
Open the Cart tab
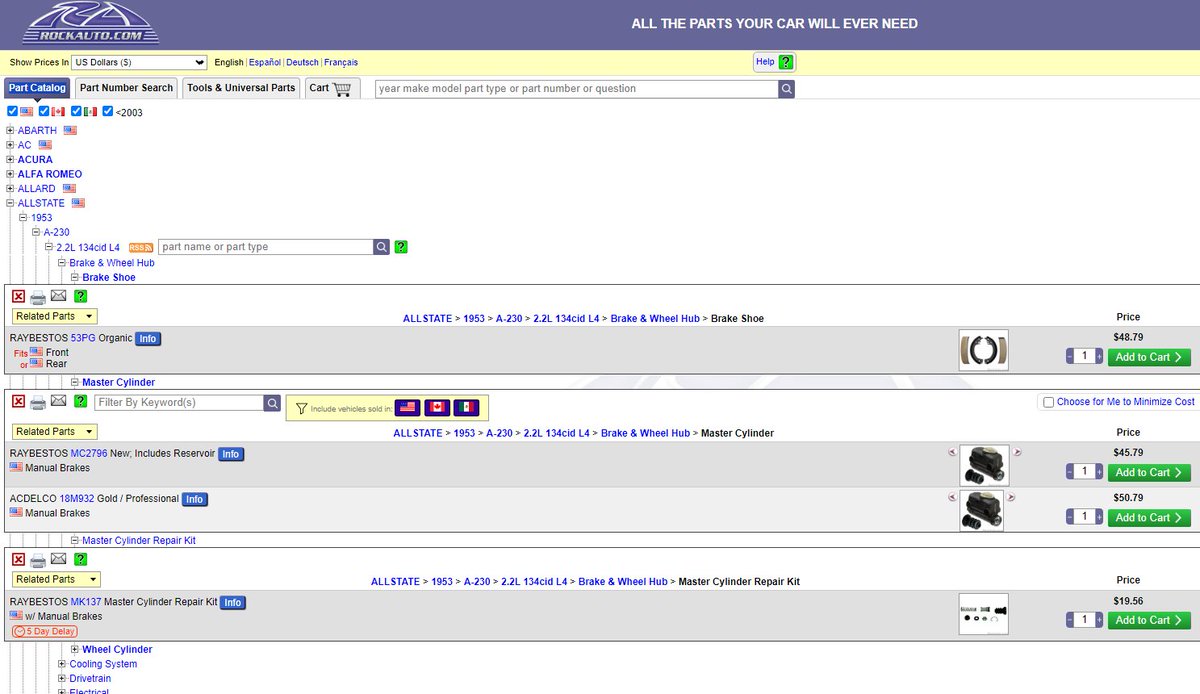click(x=332, y=88)
